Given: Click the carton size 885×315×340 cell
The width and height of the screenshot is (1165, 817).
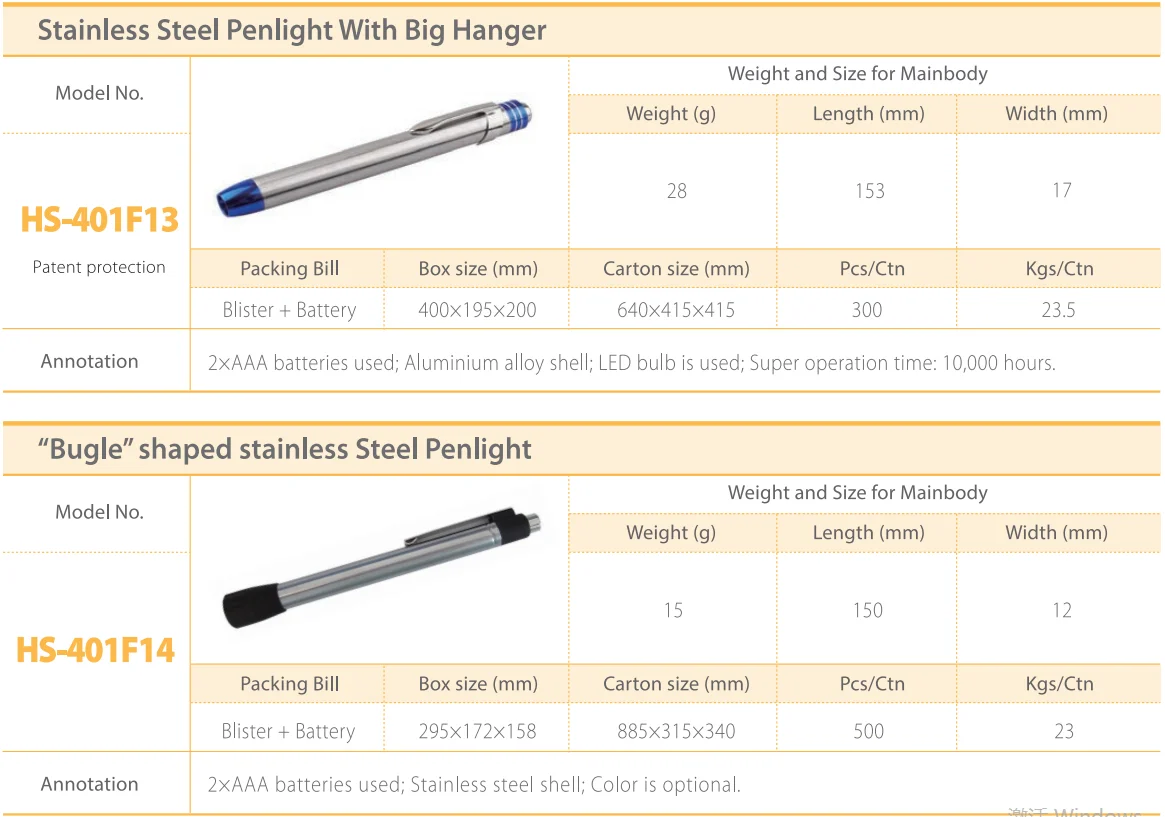Looking at the screenshot, I should (x=676, y=731).
